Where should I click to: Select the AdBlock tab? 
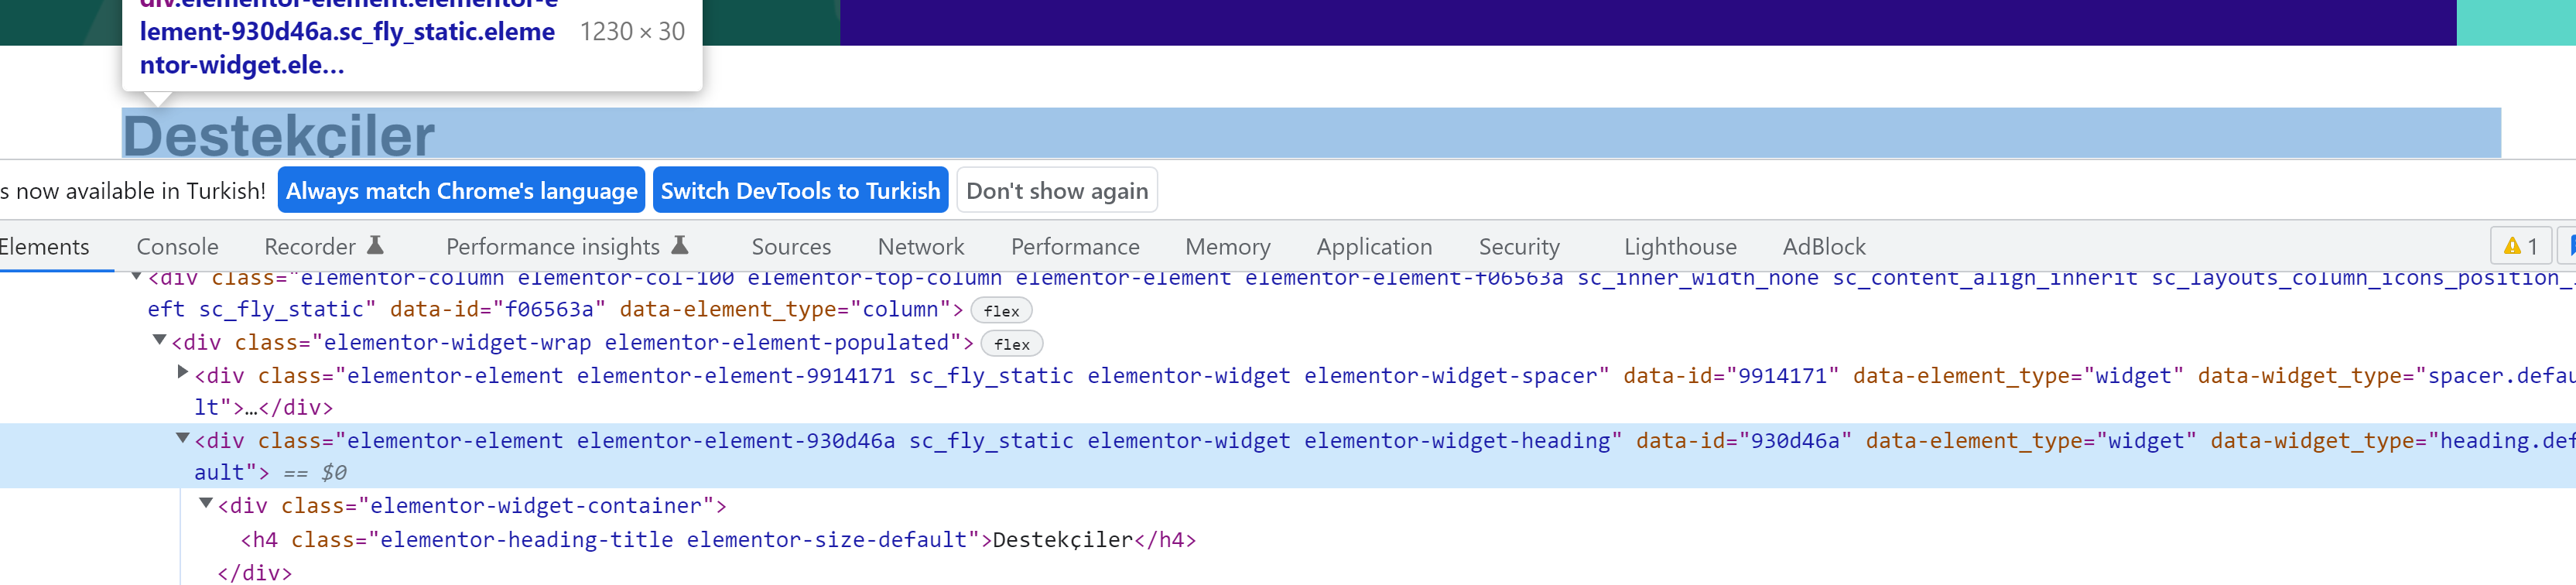tap(1823, 247)
